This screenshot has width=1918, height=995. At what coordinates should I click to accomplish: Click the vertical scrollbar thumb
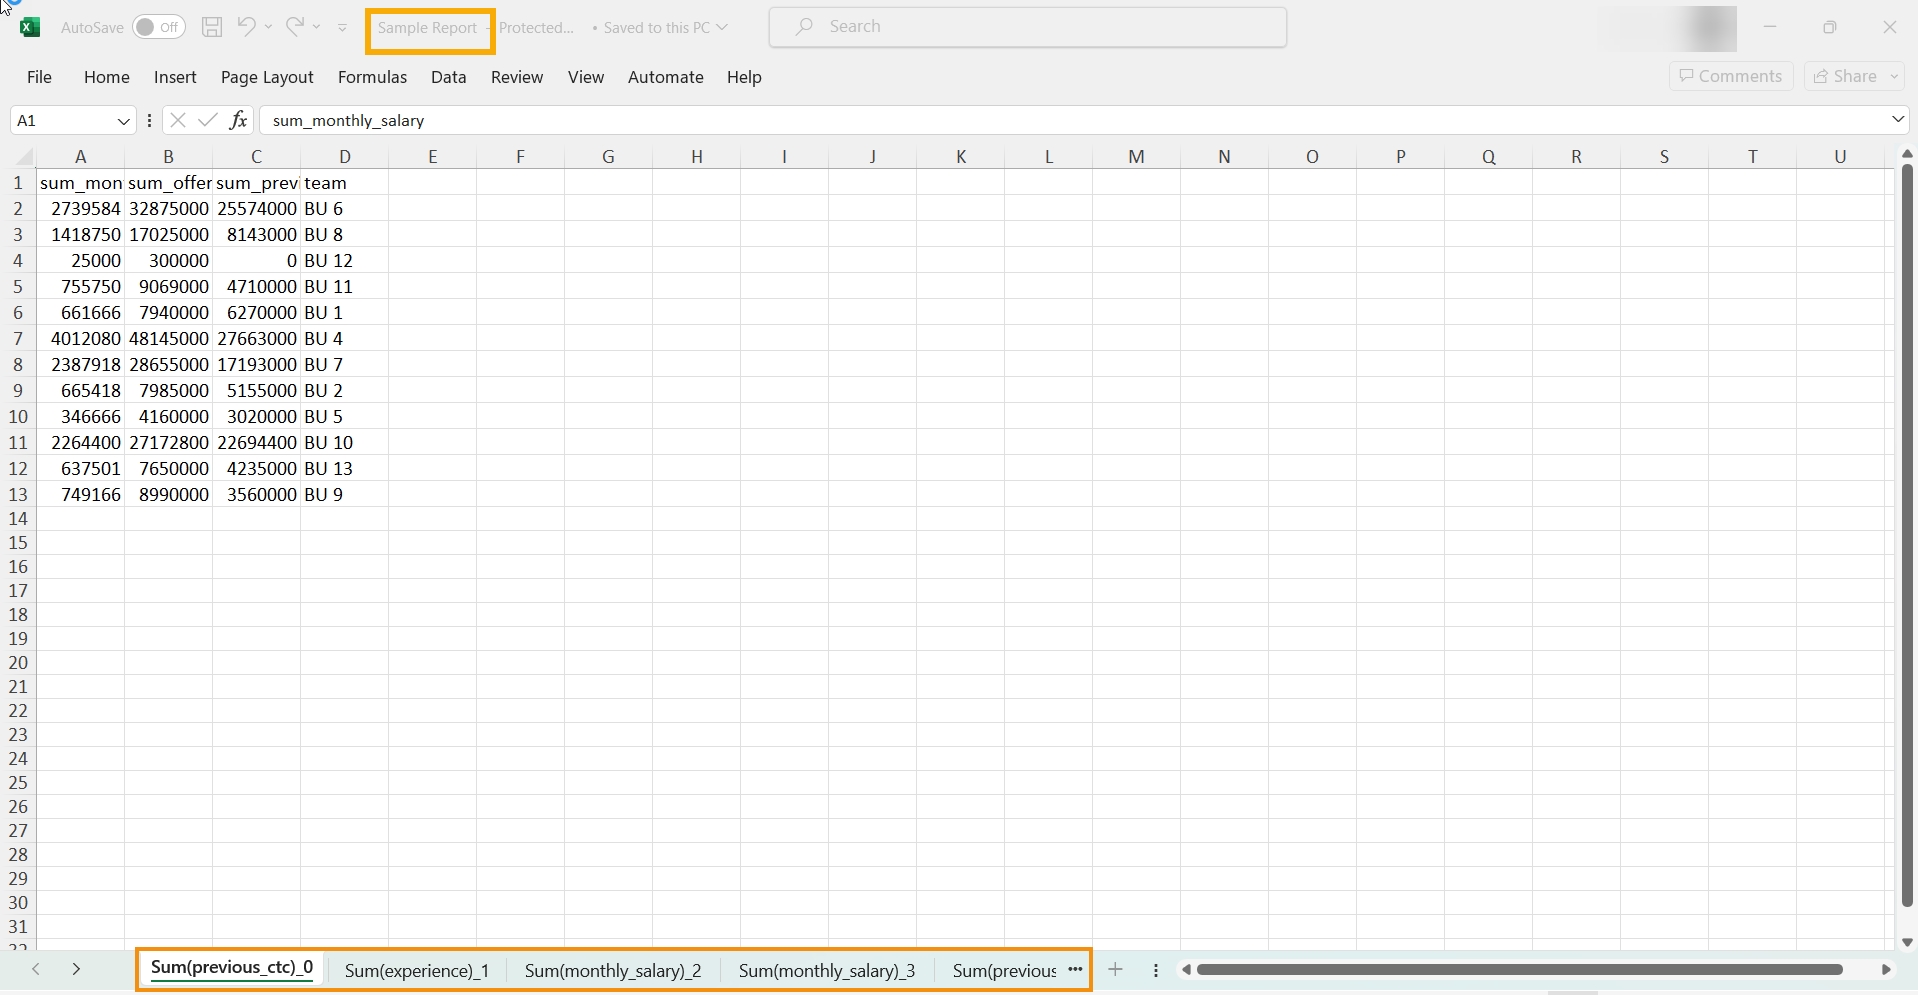pyautogui.click(x=1907, y=535)
